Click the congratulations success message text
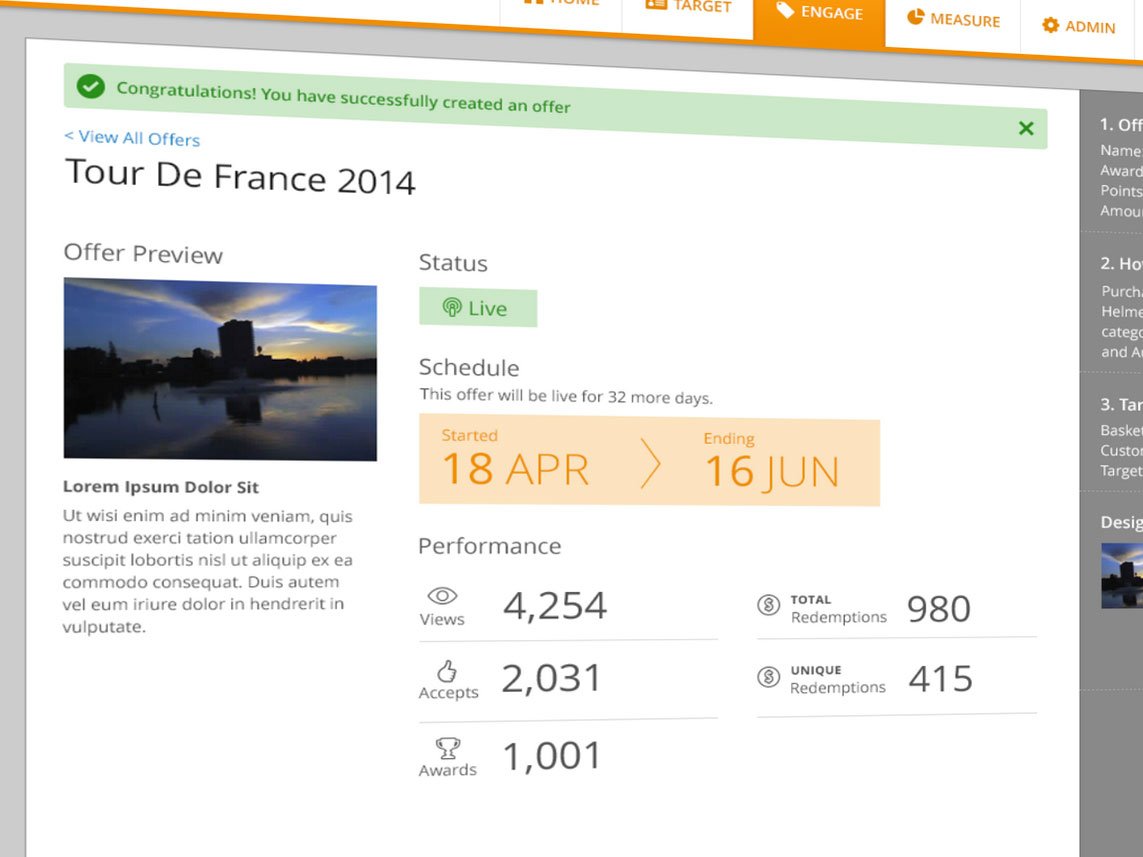The image size is (1143, 857). point(343,98)
